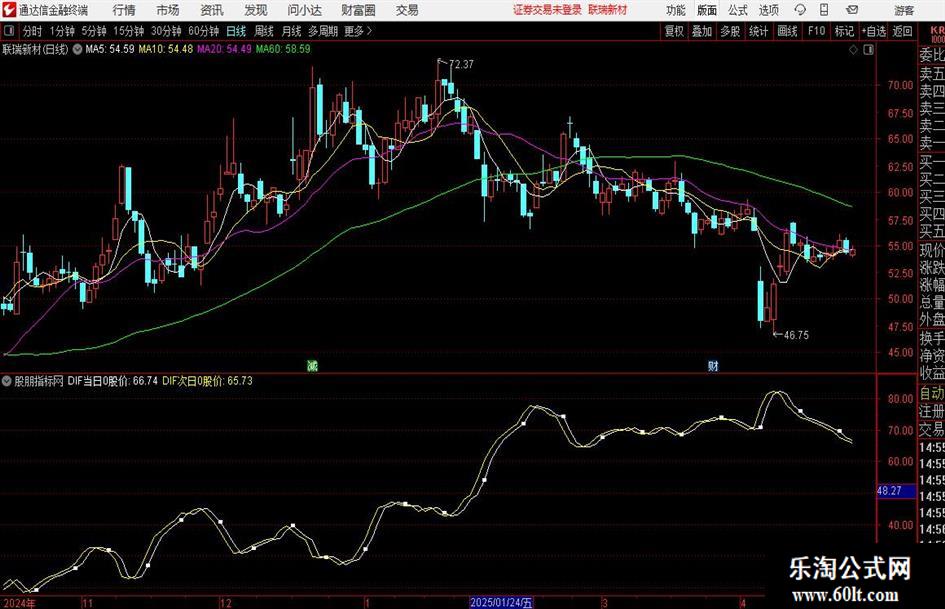Open the 交易 menu

tap(407, 10)
